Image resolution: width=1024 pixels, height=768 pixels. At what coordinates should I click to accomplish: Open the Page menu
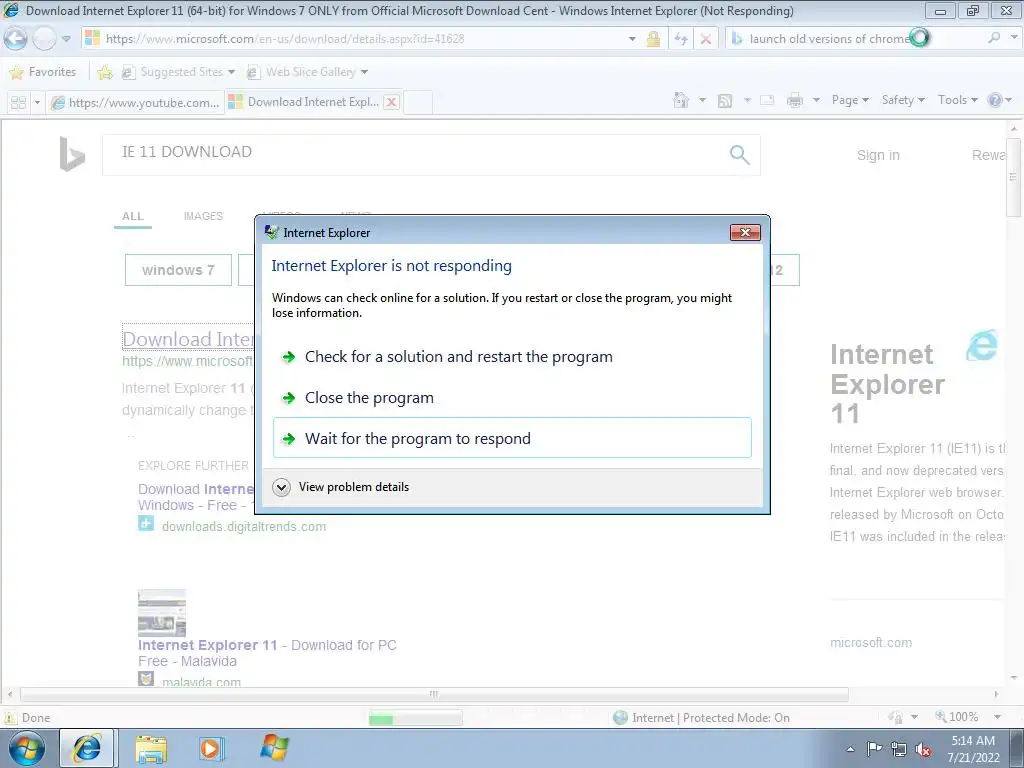coord(850,100)
